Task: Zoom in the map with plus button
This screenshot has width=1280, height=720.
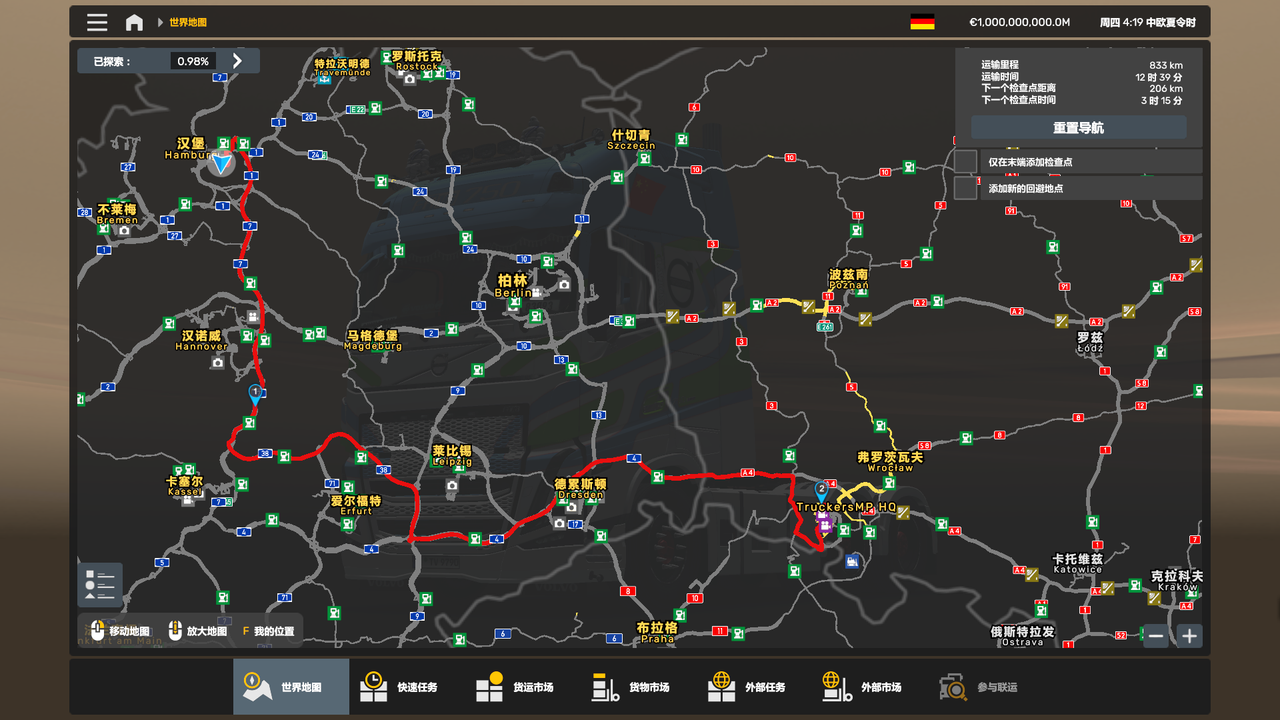Action: click(1189, 635)
